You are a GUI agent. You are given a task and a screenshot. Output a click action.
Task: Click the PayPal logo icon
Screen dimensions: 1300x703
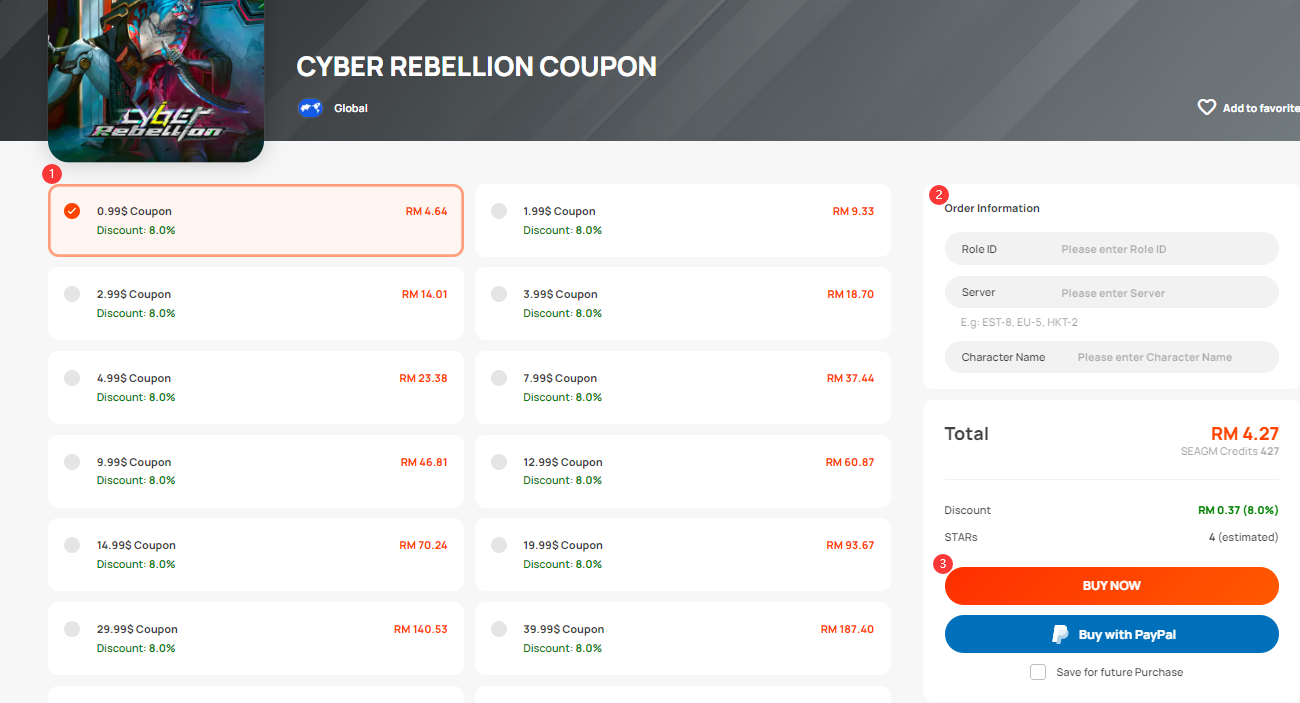[1060, 634]
